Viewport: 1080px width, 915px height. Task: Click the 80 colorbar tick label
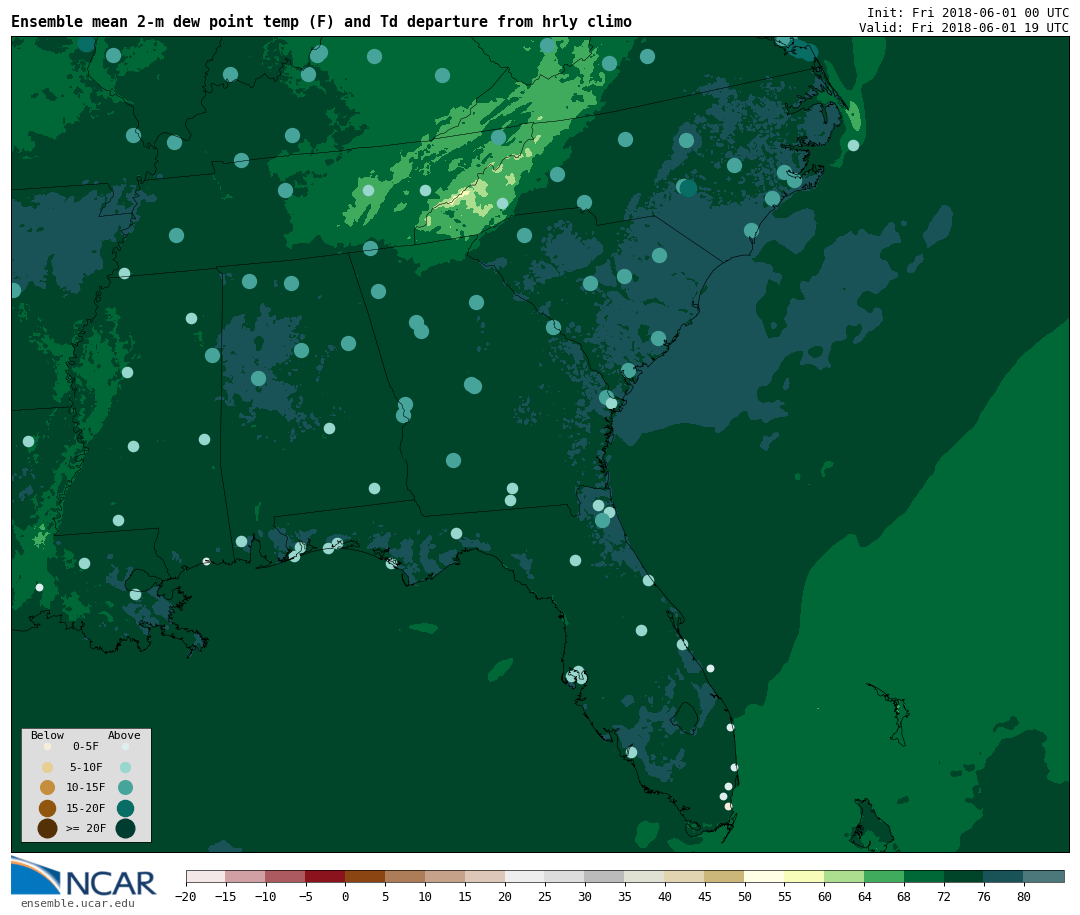(1024, 897)
